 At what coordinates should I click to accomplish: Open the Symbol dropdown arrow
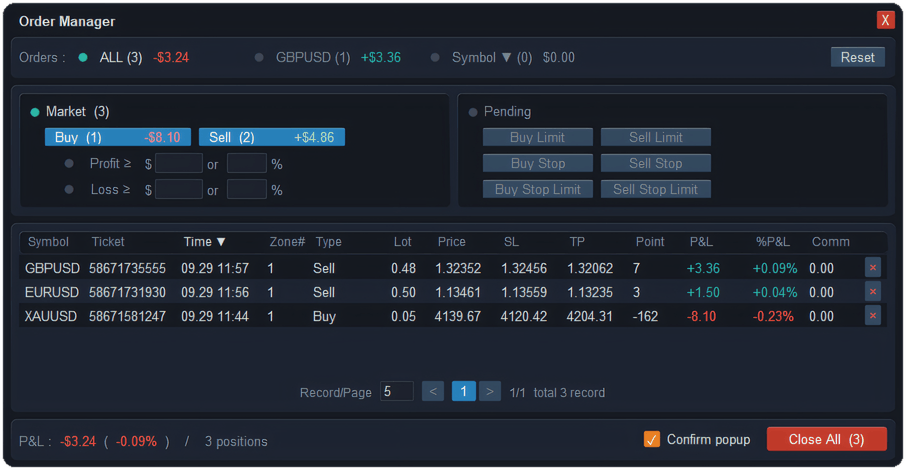coord(506,57)
